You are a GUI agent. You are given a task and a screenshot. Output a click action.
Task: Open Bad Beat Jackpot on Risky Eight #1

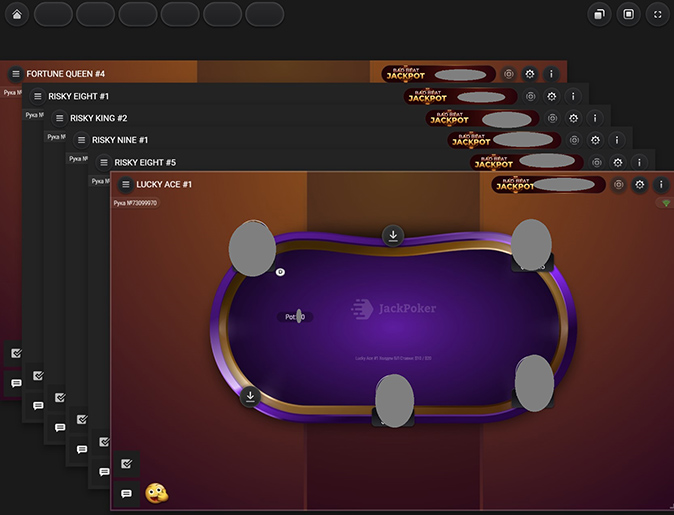460,96
